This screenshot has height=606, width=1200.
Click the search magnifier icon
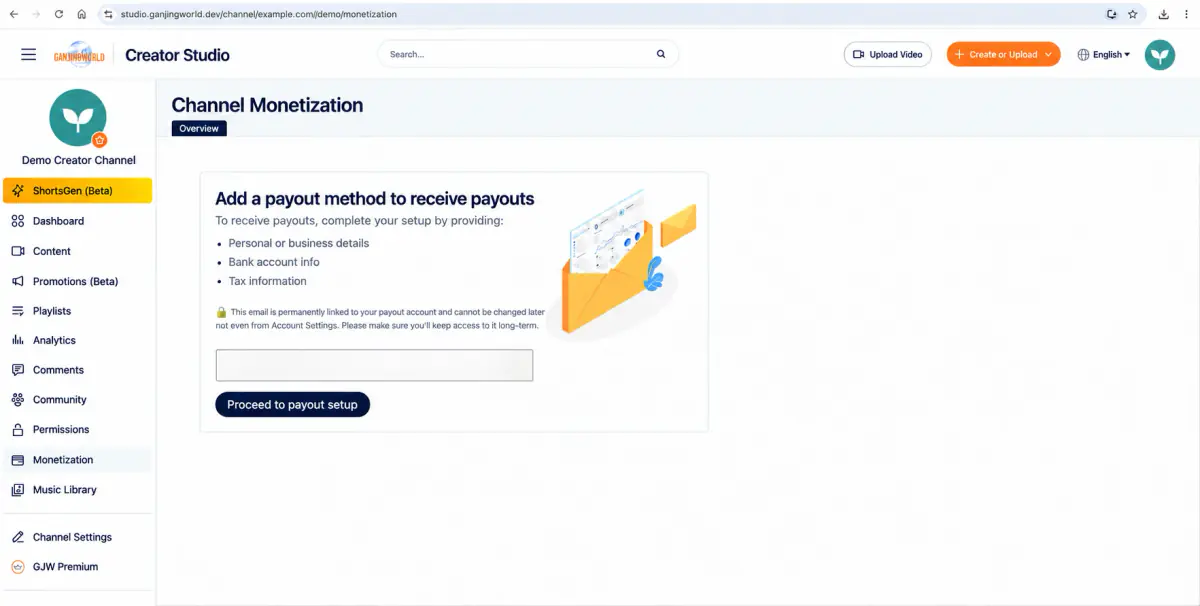tap(661, 54)
